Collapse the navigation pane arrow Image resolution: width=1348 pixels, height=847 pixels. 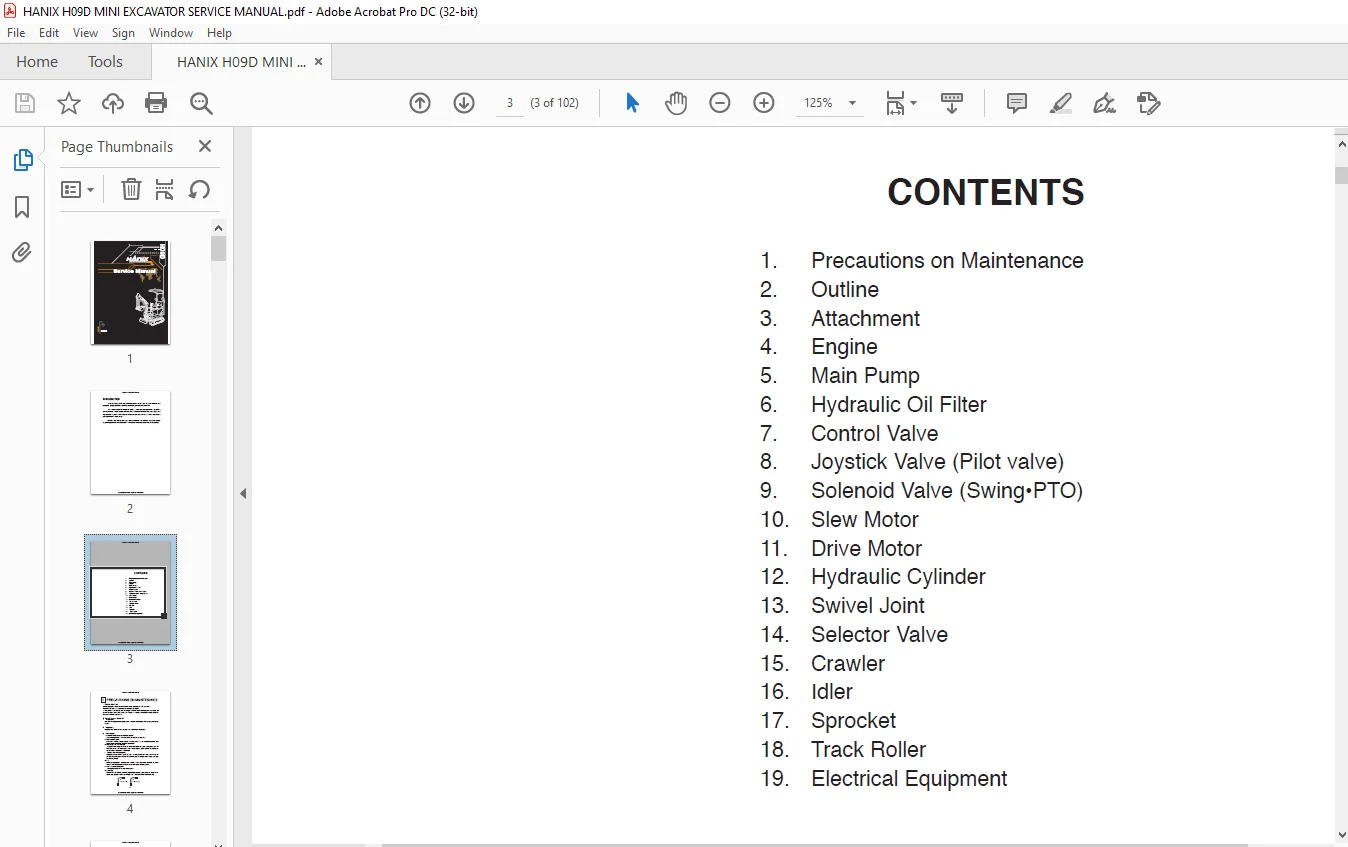243,493
